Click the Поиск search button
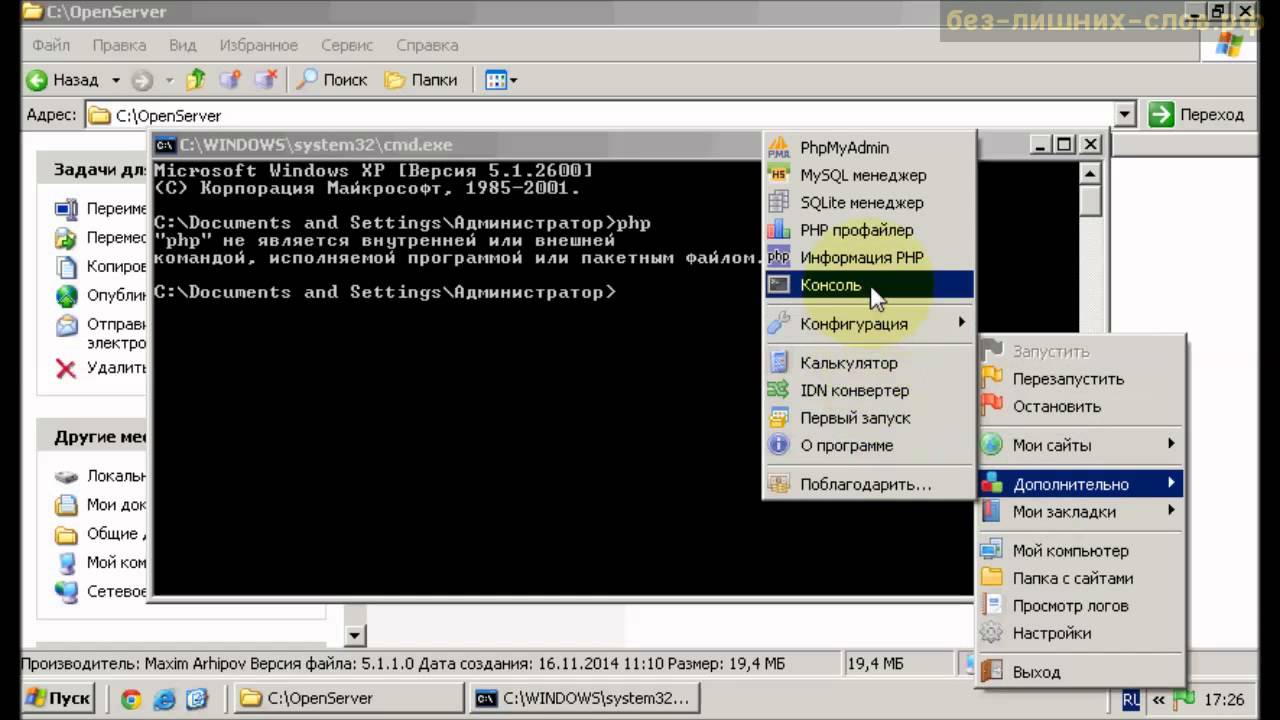This screenshot has height=720, width=1280. [333, 80]
